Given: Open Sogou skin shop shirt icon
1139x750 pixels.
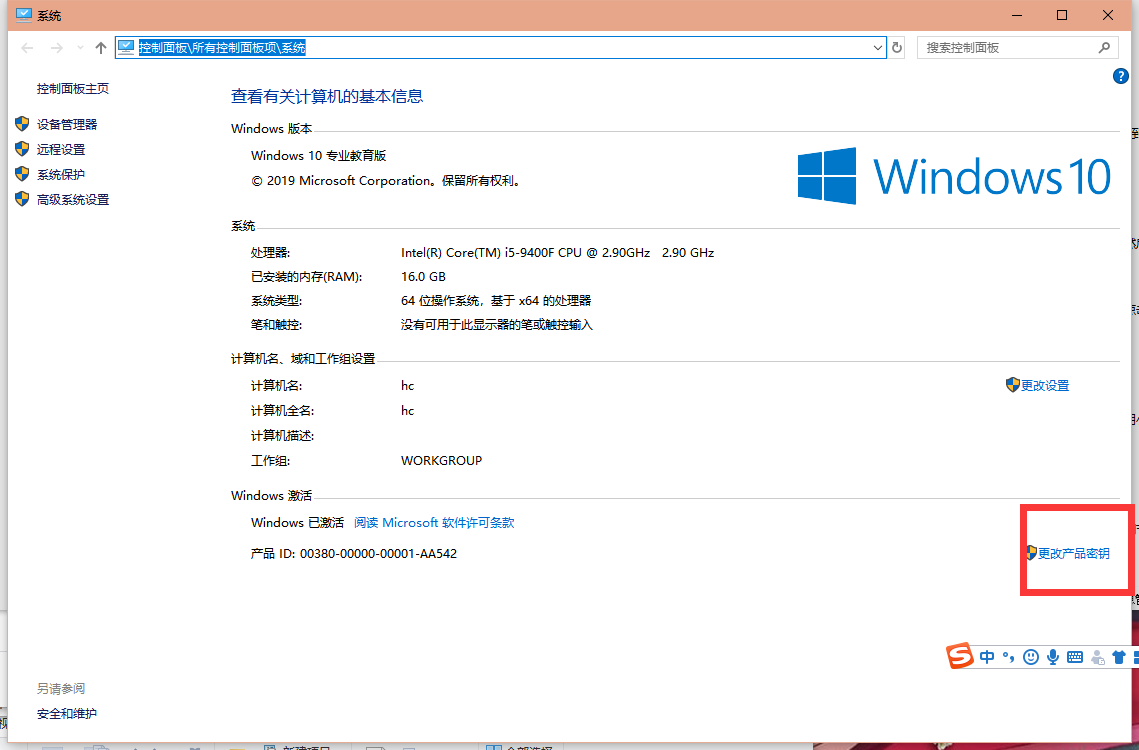Looking at the screenshot, I should pyautogui.click(x=1119, y=657).
